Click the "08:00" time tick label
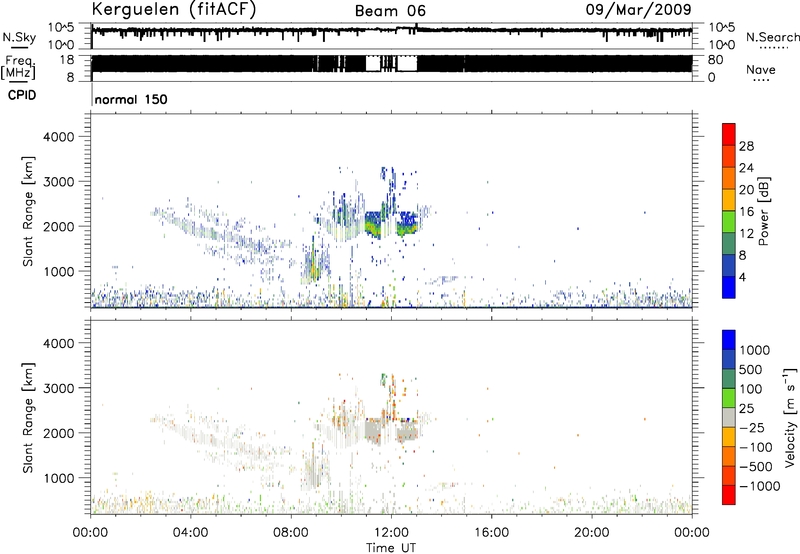Viewport: 800px width, 554px height. coord(291,533)
